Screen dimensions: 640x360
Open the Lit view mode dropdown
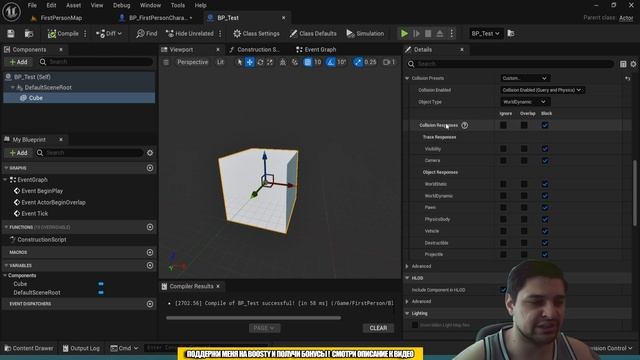coord(220,62)
